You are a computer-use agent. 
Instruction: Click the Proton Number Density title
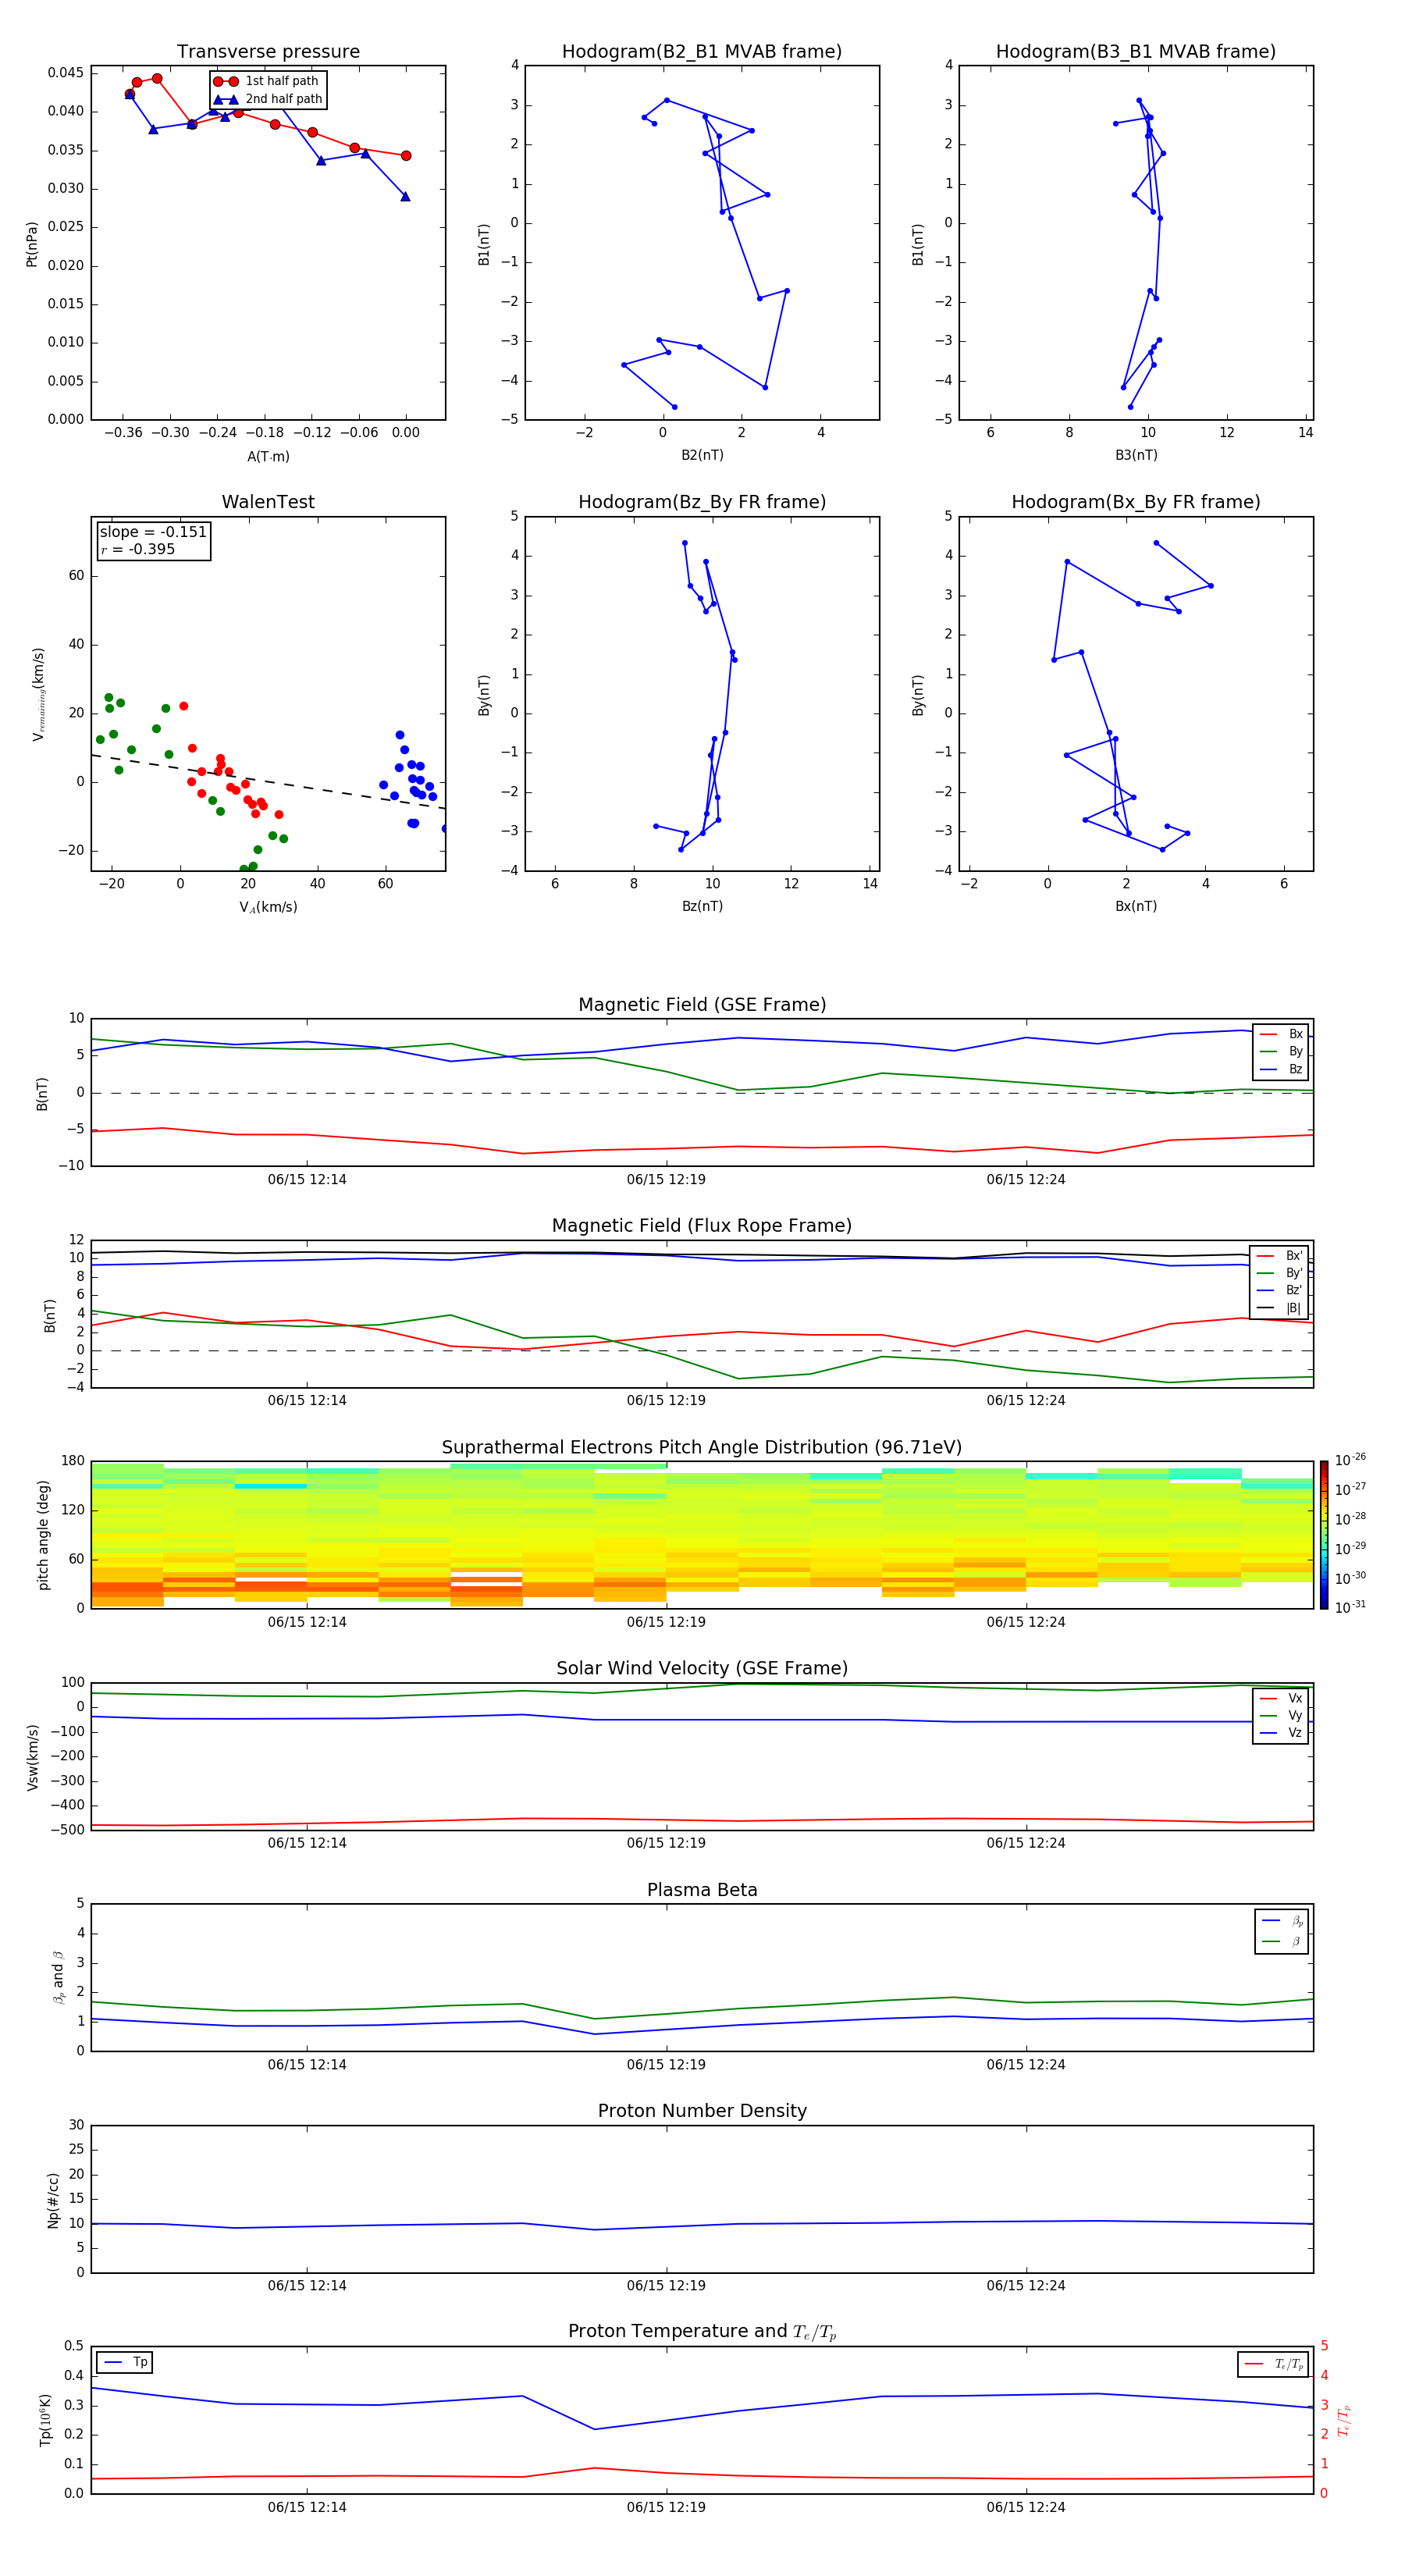[x=702, y=2111]
